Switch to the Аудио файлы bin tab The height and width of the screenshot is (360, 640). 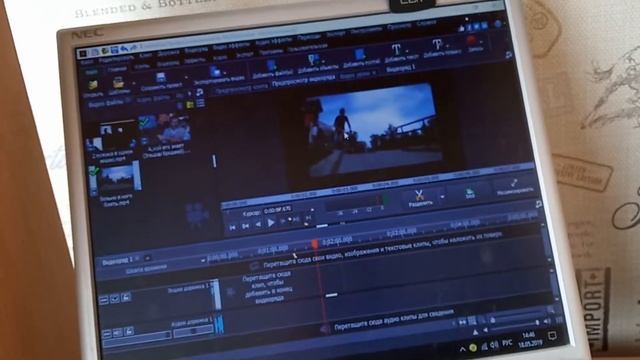tap(153, 98)
